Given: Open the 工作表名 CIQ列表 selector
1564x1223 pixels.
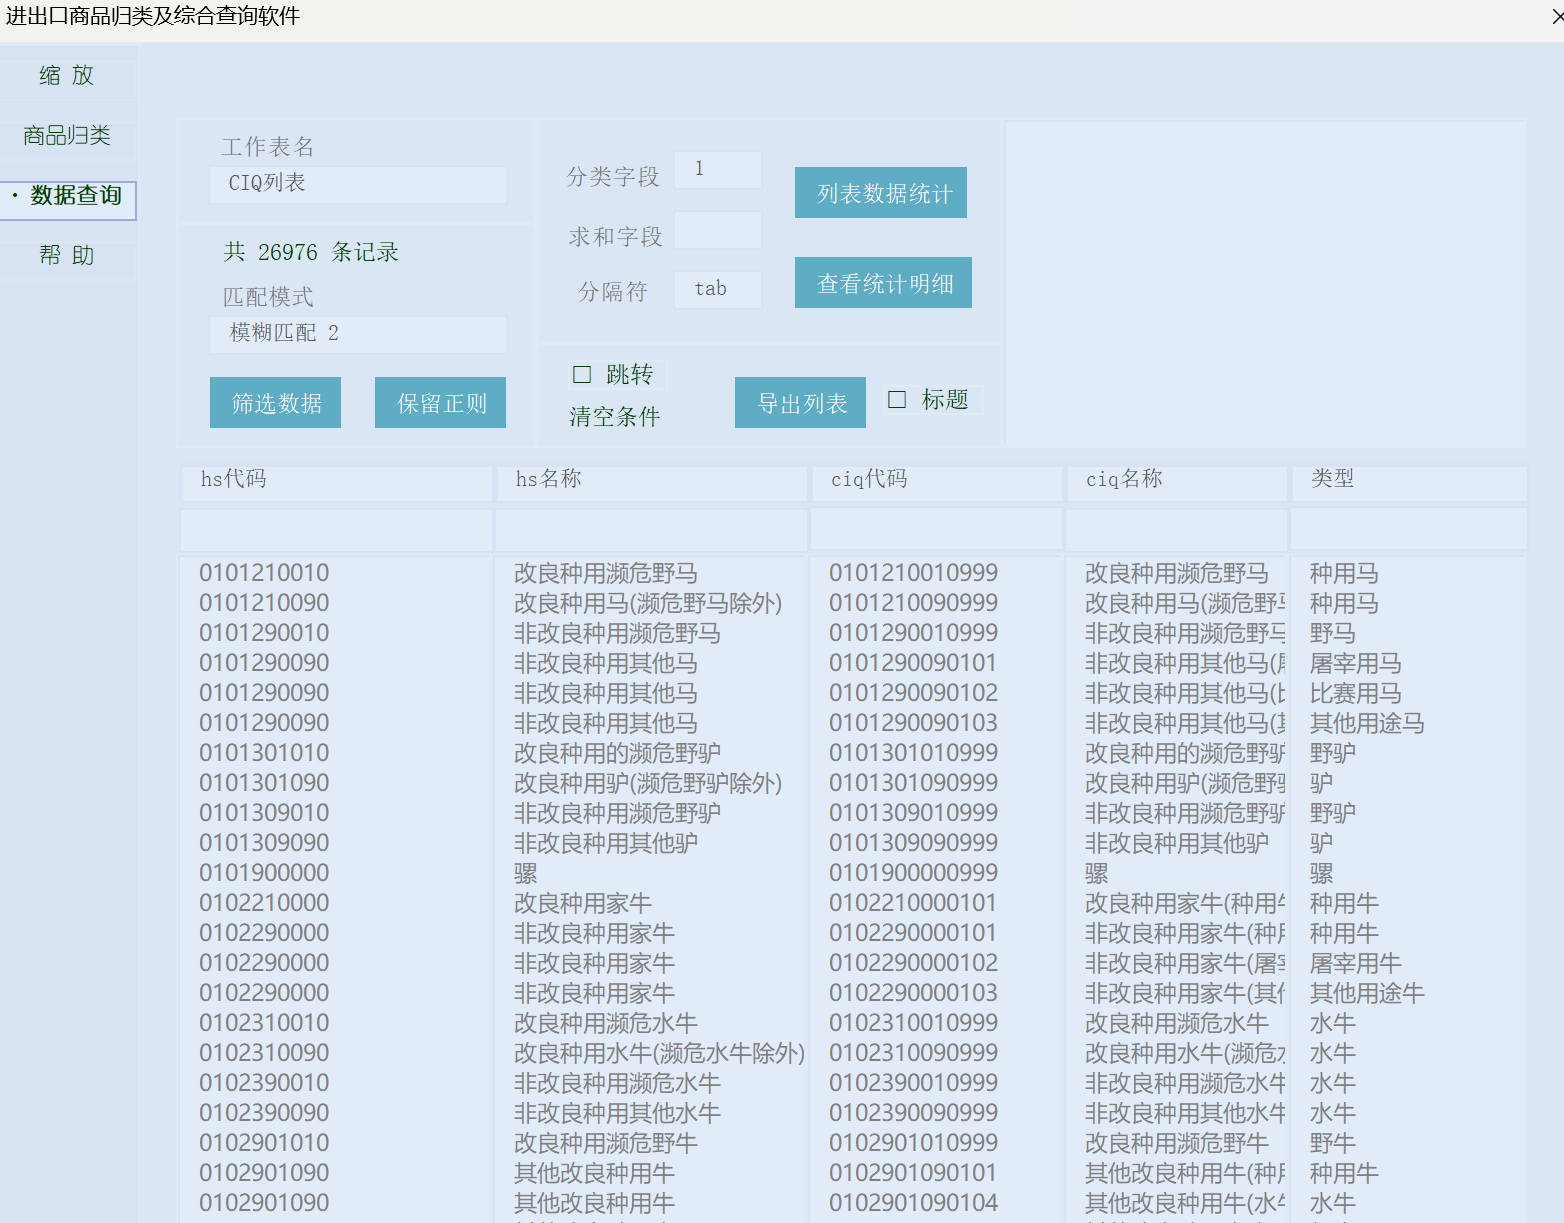Looking at the screenshot, I should click(357, 184).
